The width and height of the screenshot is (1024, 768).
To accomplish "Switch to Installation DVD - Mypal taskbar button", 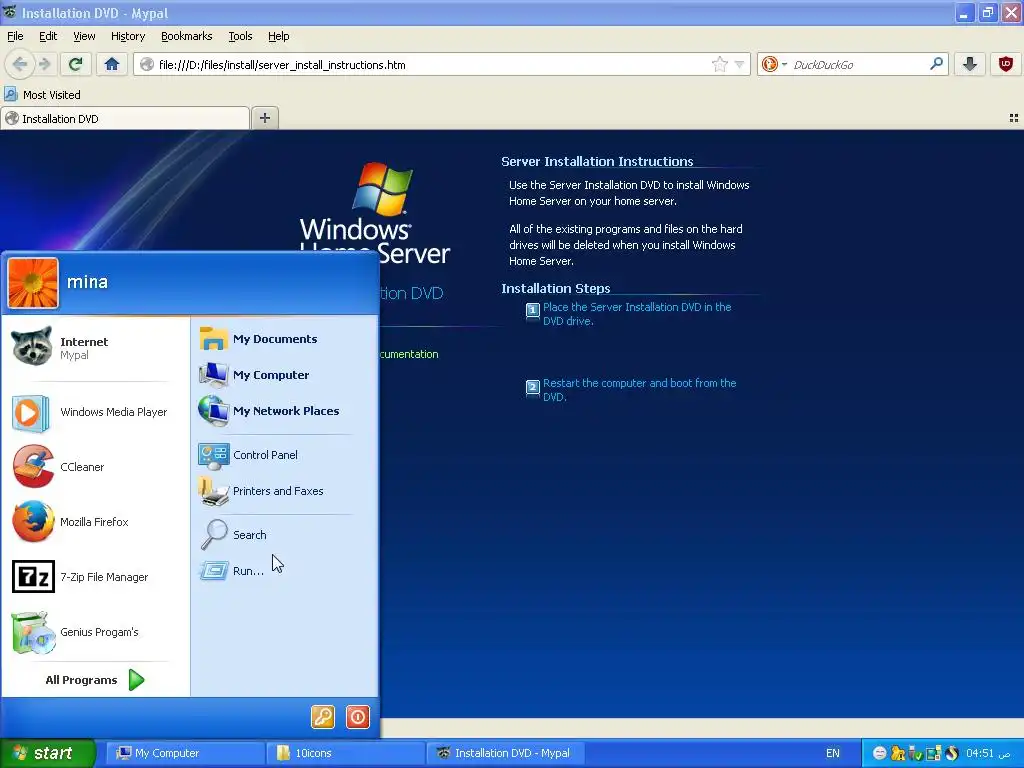I will [x=505, y=753].
